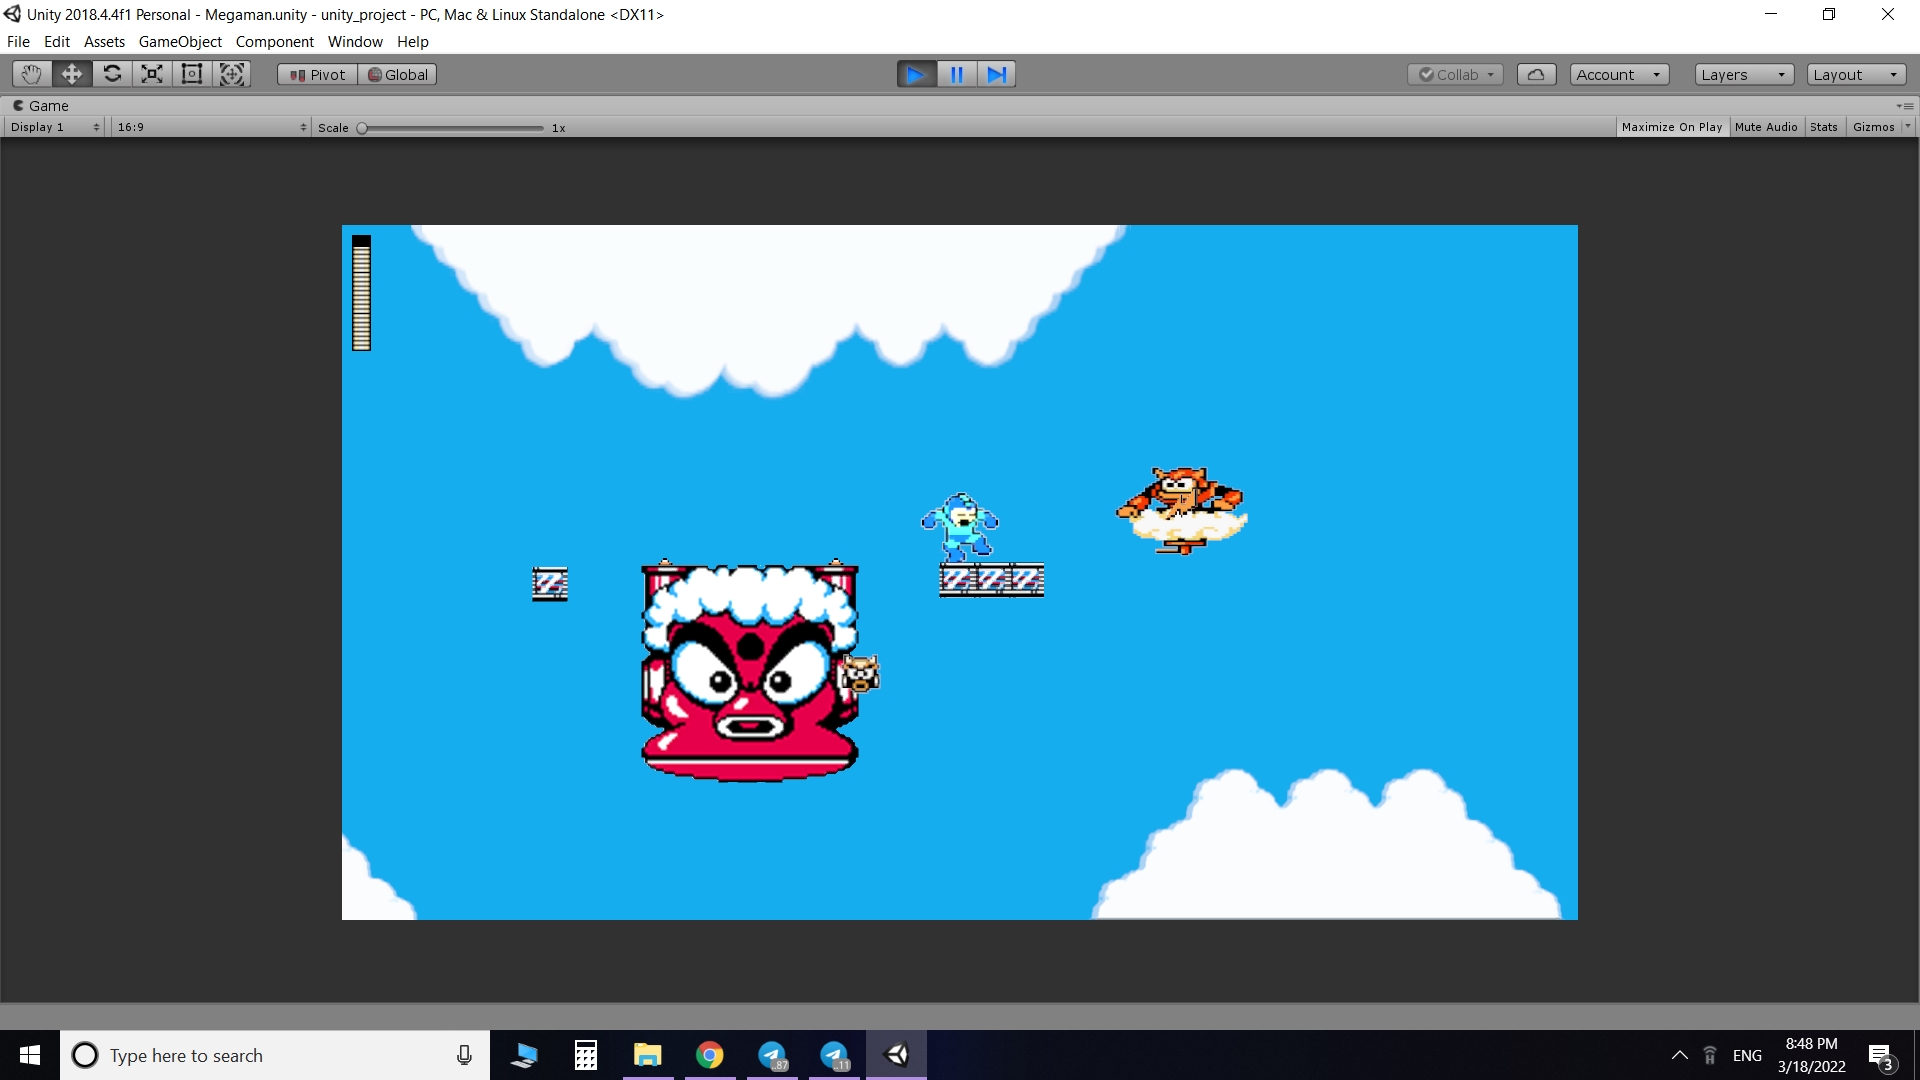This screenshot has width=1920, height=1080.
Task: Toggle Mute Audio
Action: [1766, 127]
